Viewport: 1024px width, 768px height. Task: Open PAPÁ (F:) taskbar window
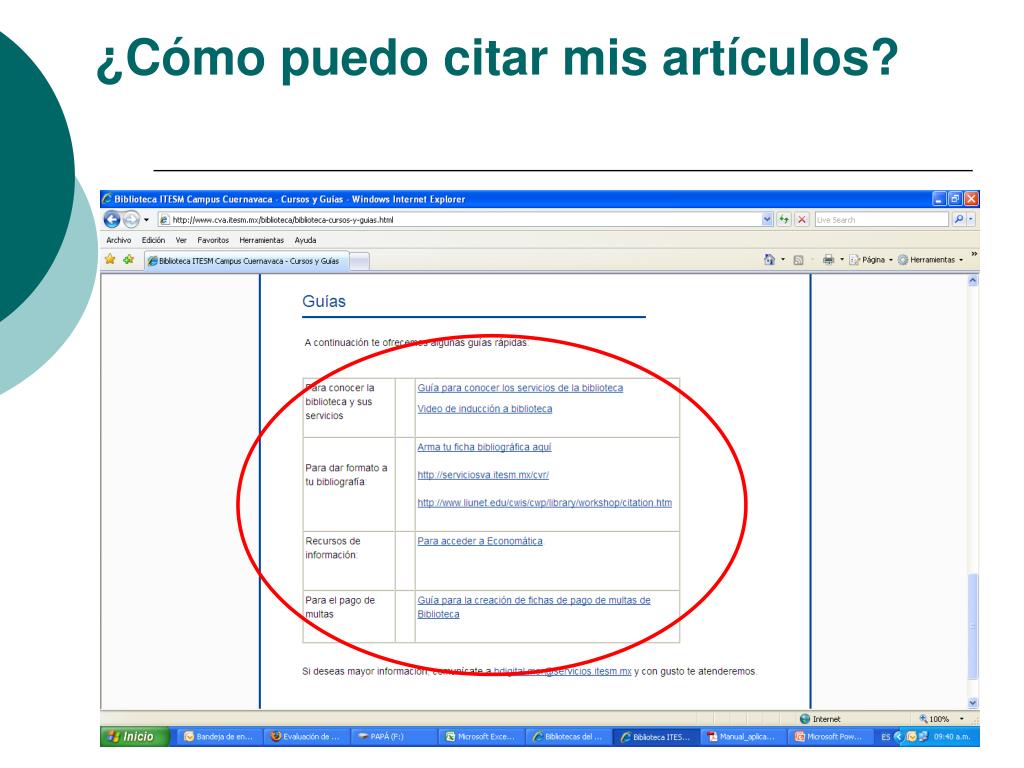click(x=392, y=737)
